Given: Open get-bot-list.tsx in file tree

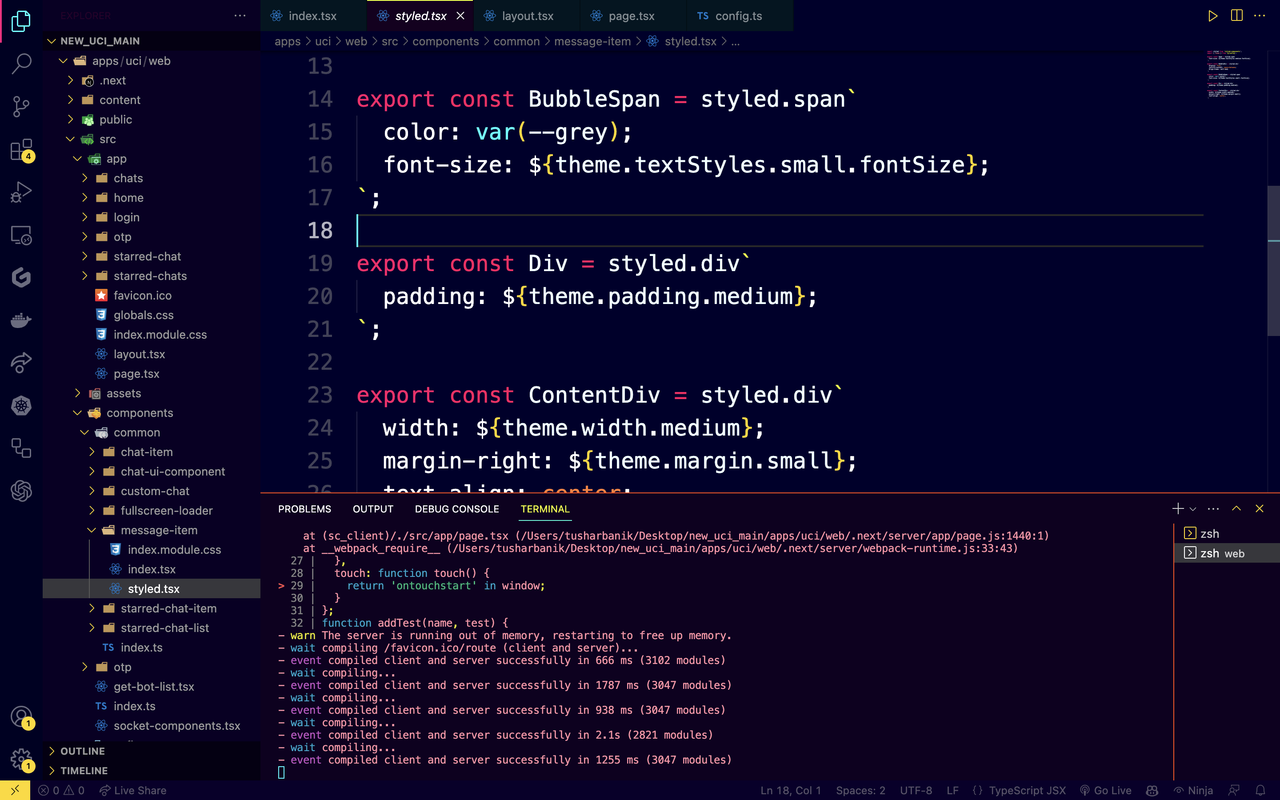Looking at the screenshot, I should pos(152,687).
